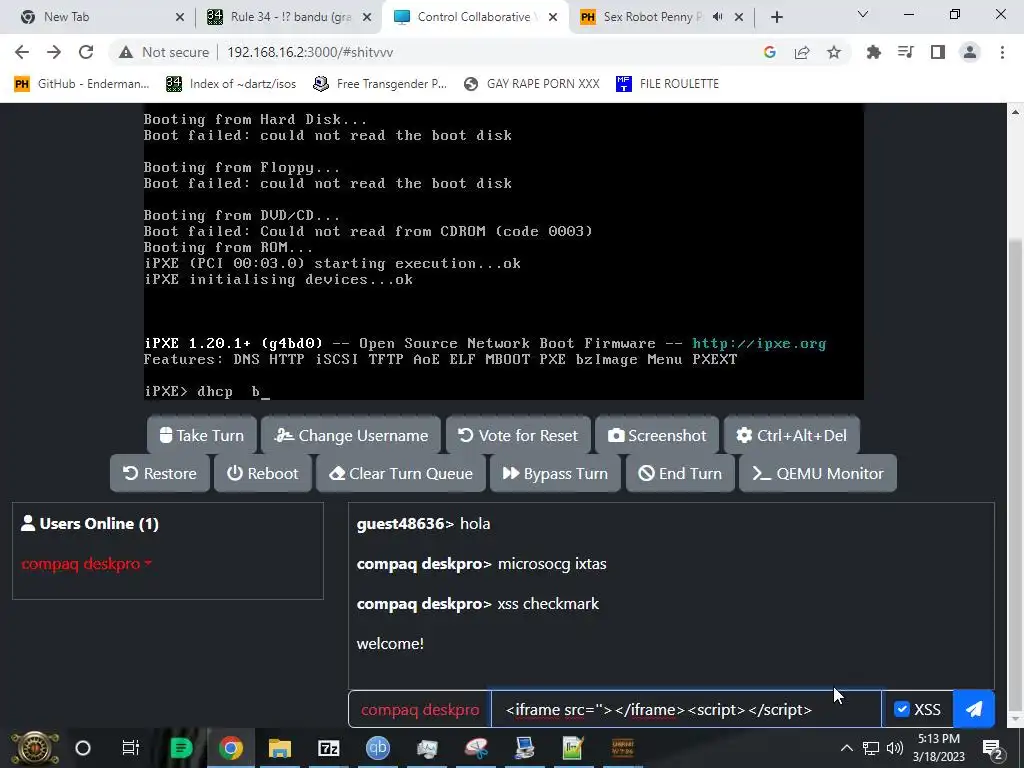1024x768 pixels.
Task: Open Task View on the taskbar
Action: [131, 748]
